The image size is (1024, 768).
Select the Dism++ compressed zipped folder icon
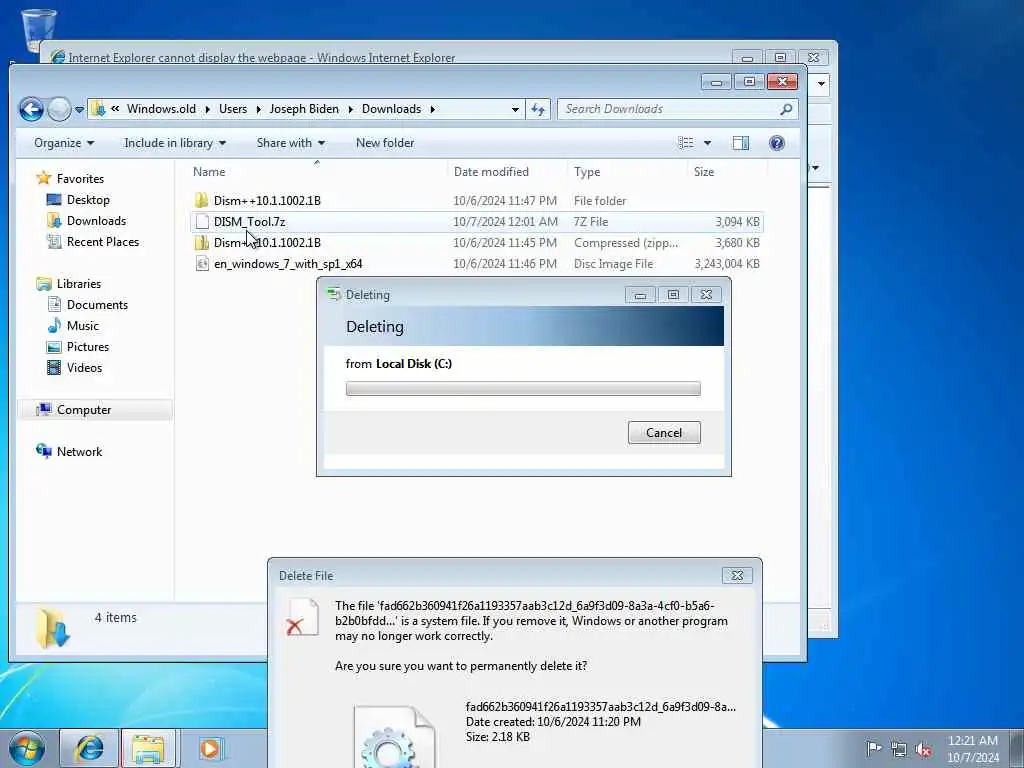[202, 243]
